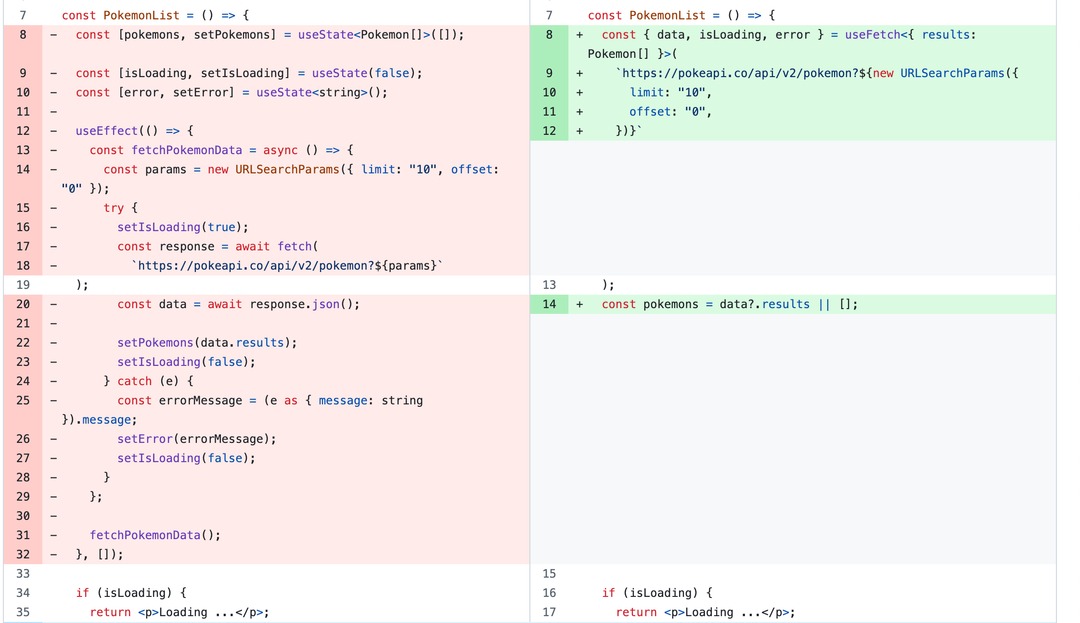
Task: Click '"0" });' wrapped continuation of line 14
Action: (x=85, y=189)
